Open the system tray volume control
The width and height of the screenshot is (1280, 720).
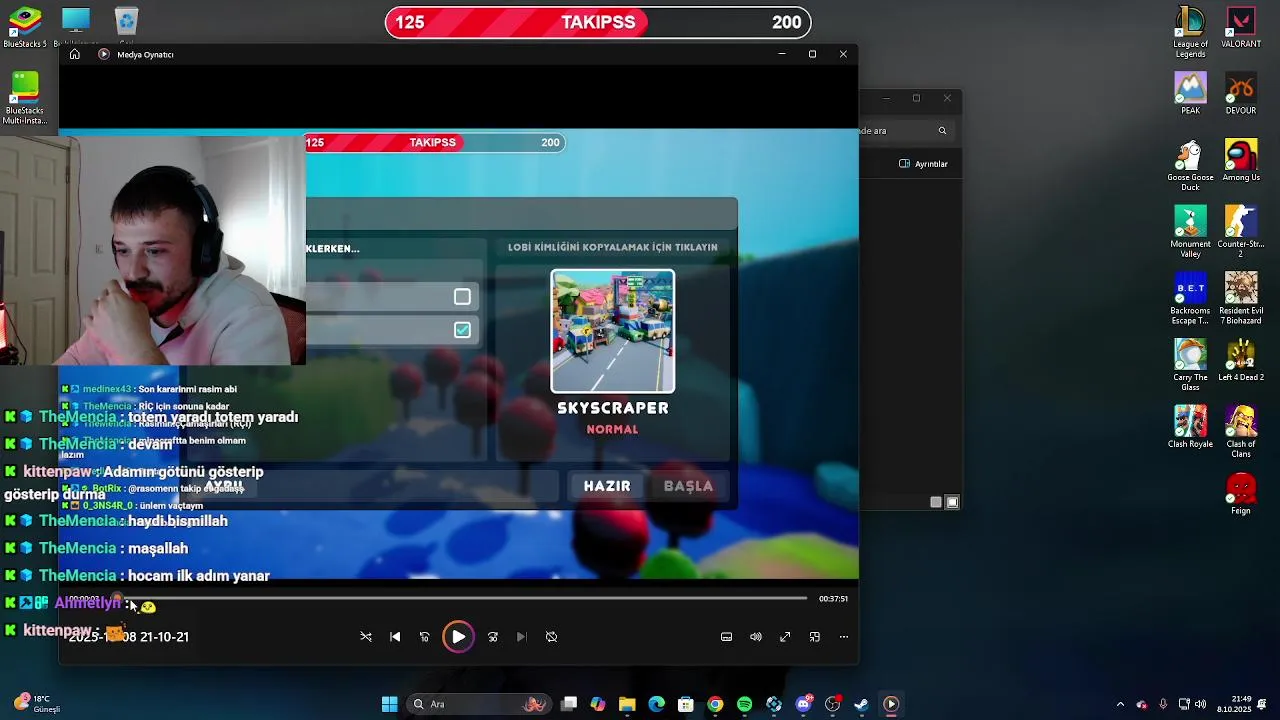tap(1200, 704)
